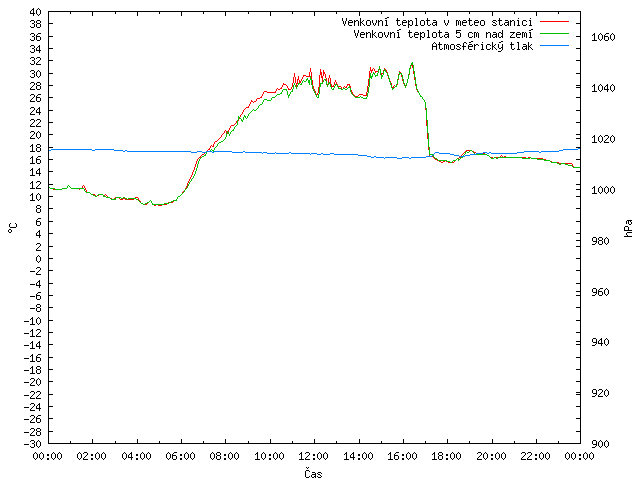Viewport: 640px width, 480px height.
Task: Click the right axis value 1060
Action: 603,37
